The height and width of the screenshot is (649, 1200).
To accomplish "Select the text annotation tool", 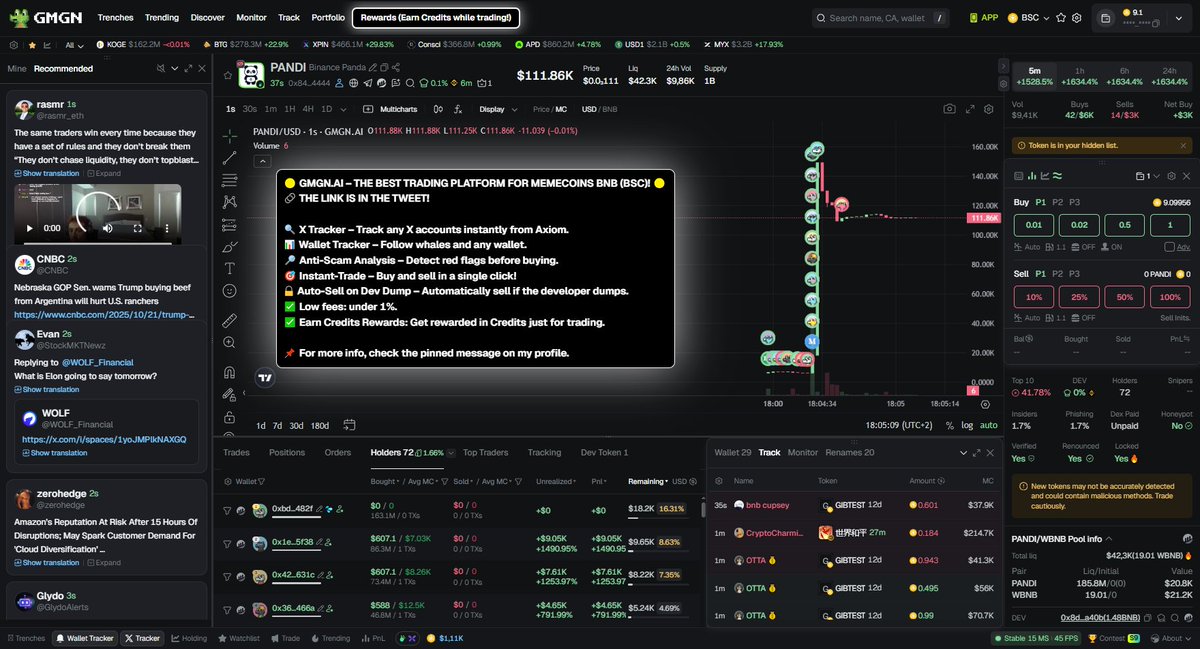I will coord(230,268).
